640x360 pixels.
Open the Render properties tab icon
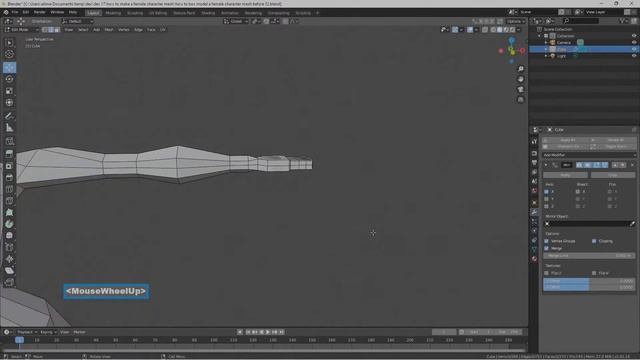pos(534,153)
